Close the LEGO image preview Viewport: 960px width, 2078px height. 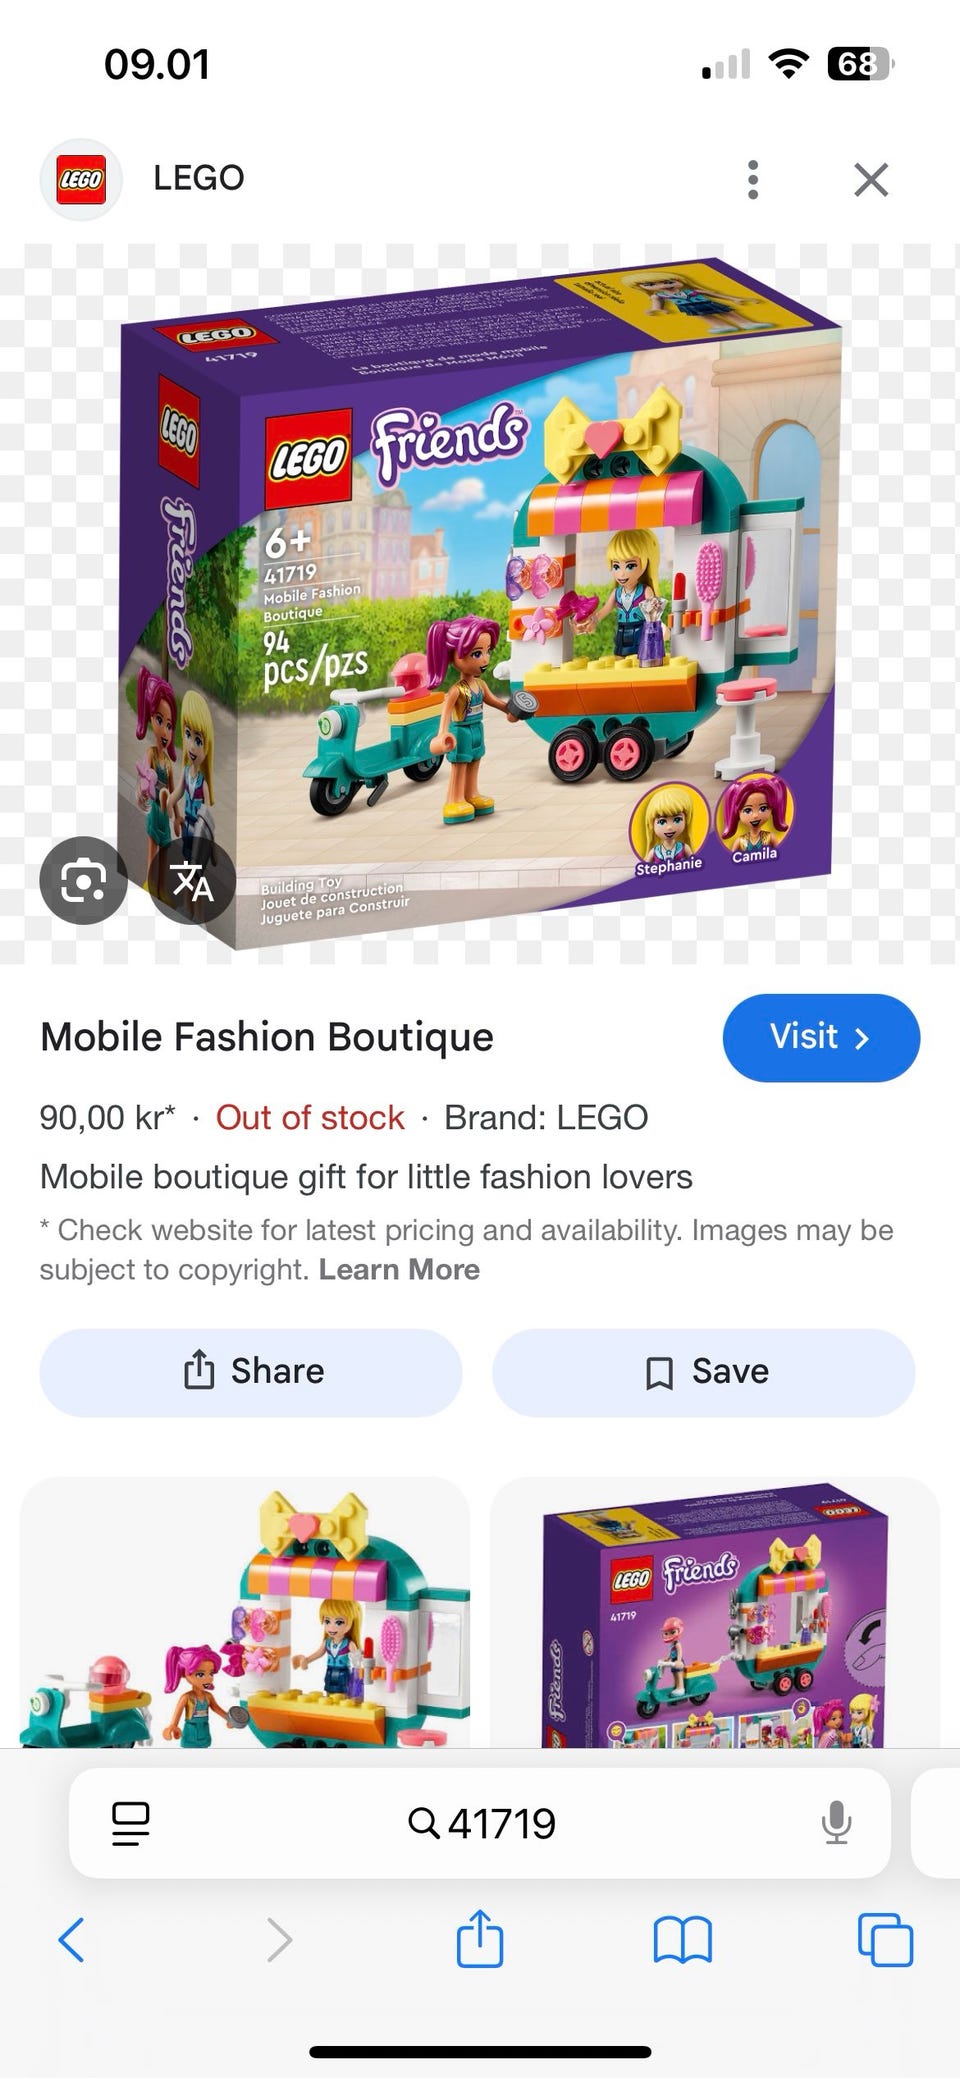[871, 180]
